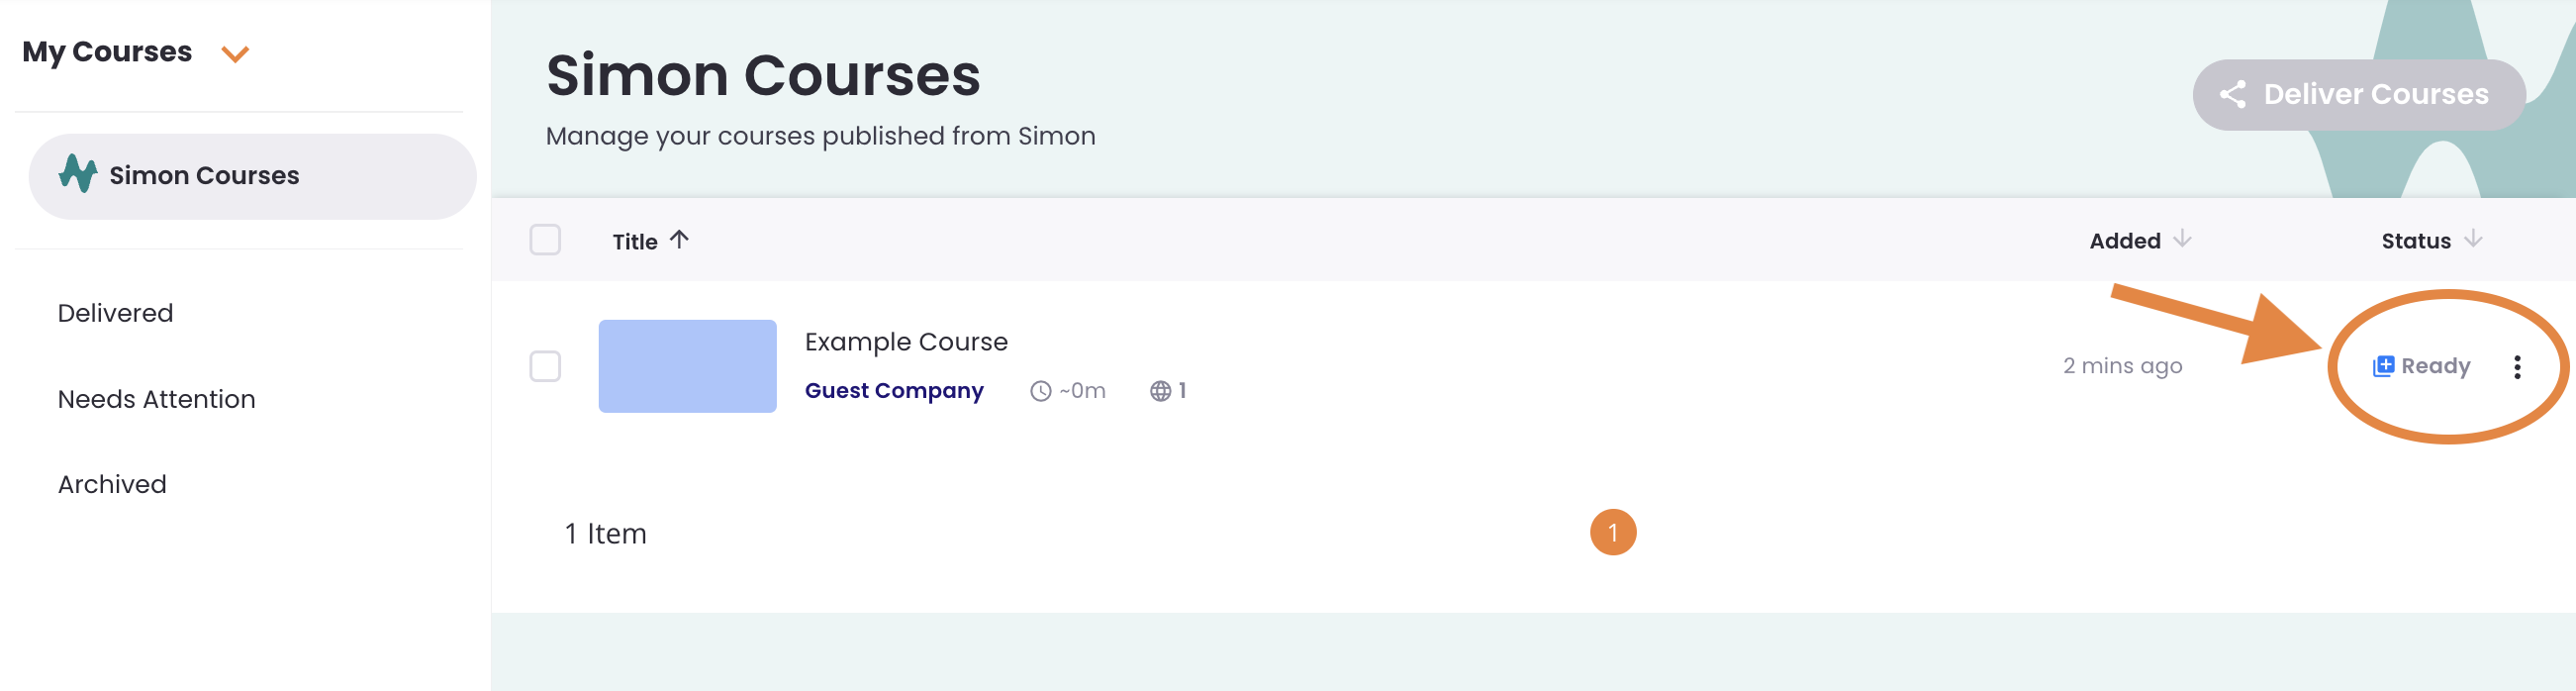Click the globe languages icon
Viewport: 2576px width, 691px height.
1160,391
